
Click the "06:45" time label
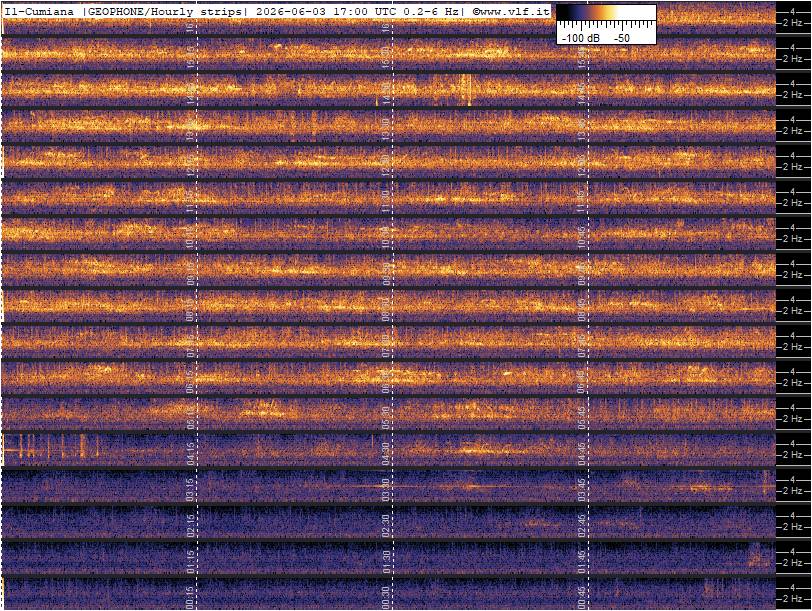[582, 382]
